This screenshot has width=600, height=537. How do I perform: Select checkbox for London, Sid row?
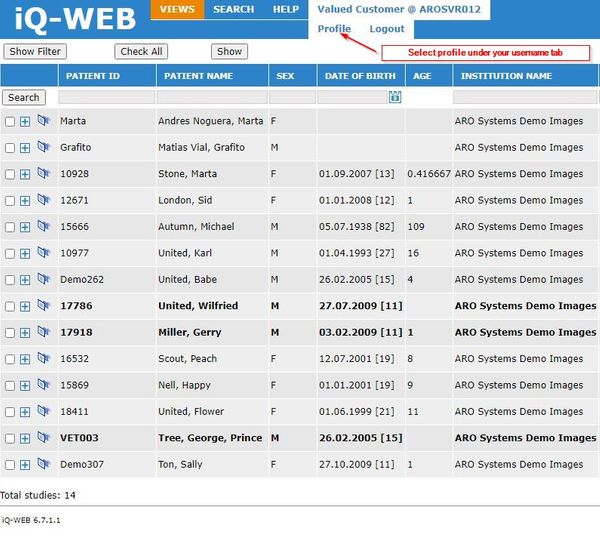tap(10, 201)
